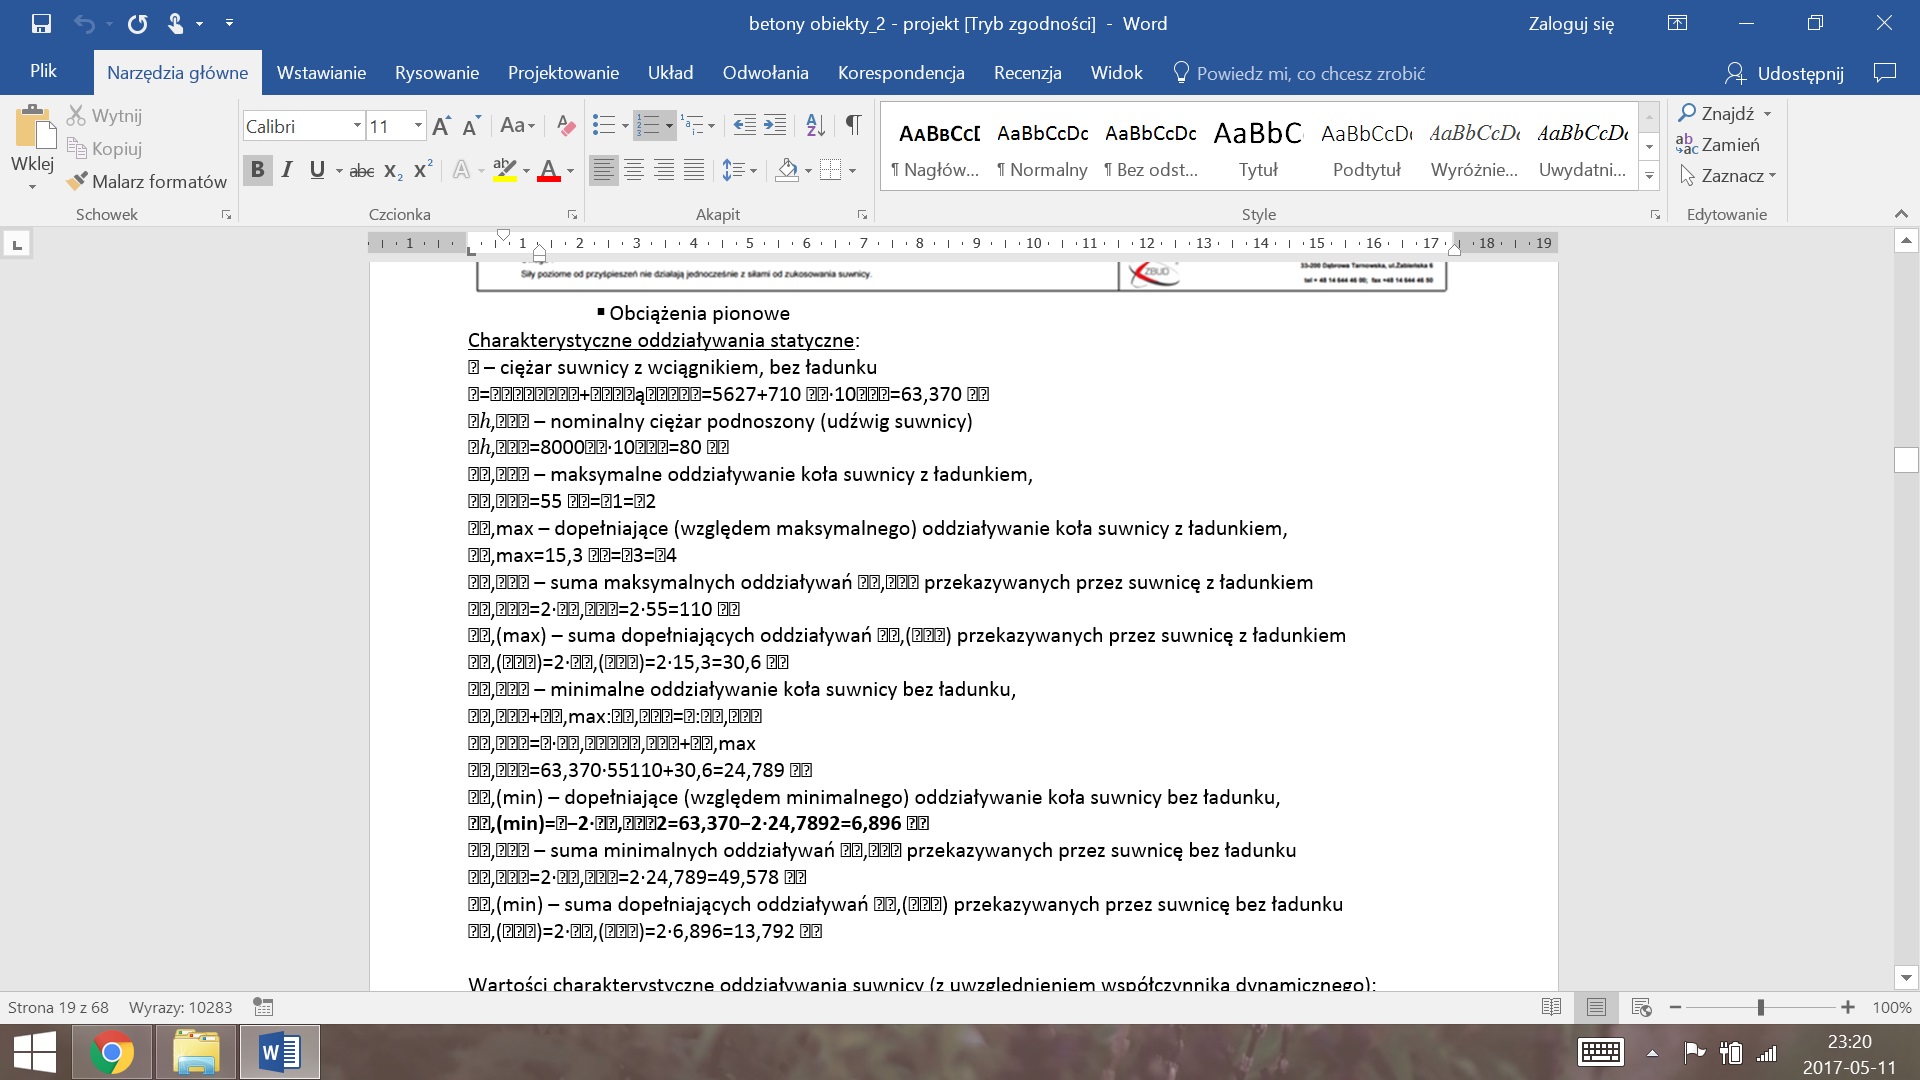Expand the Styles gallery more arrow
Image resolution: width=1920 pixels, height=1080 pixels.
coord(1650,176)
